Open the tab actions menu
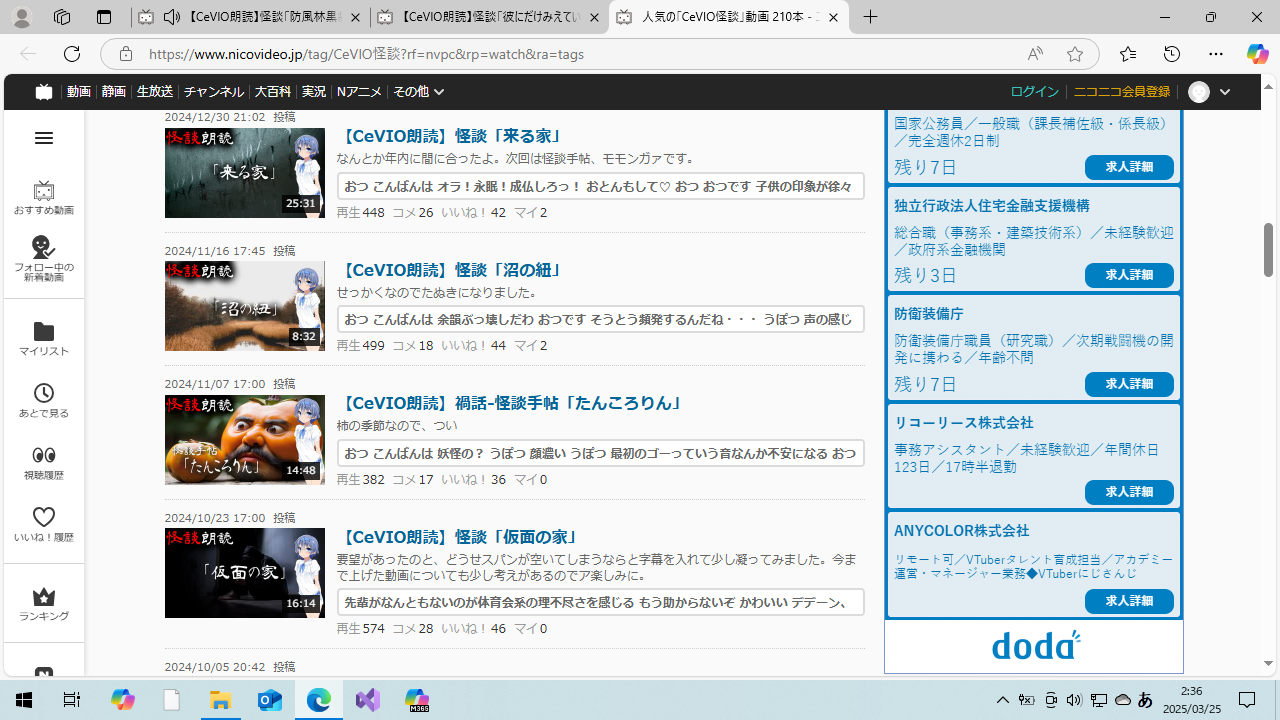Screen dimensions: 1280x720 104,17
